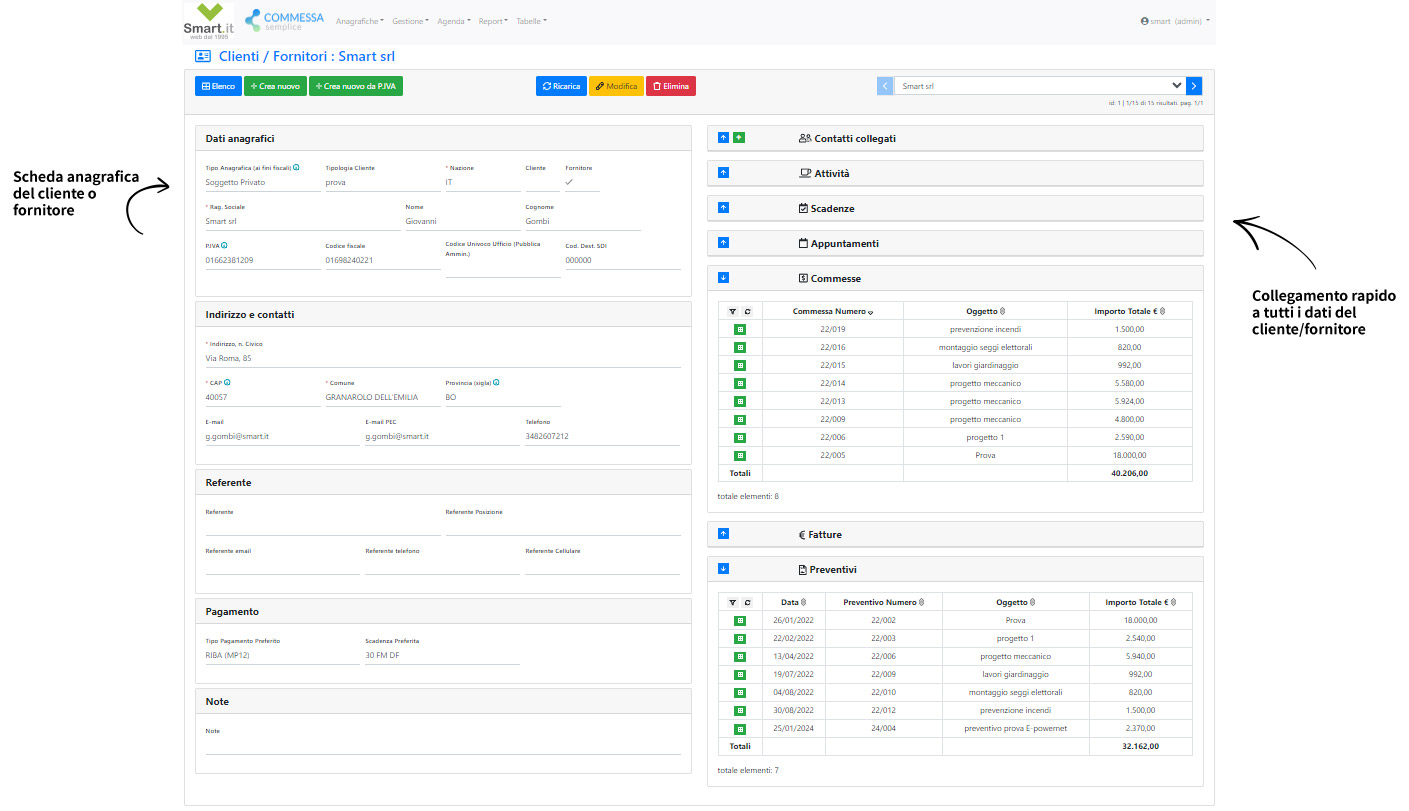Collapse the Preventivi panel
The width and height of the screenshot is (1409, 811).
tap(724, 569)
